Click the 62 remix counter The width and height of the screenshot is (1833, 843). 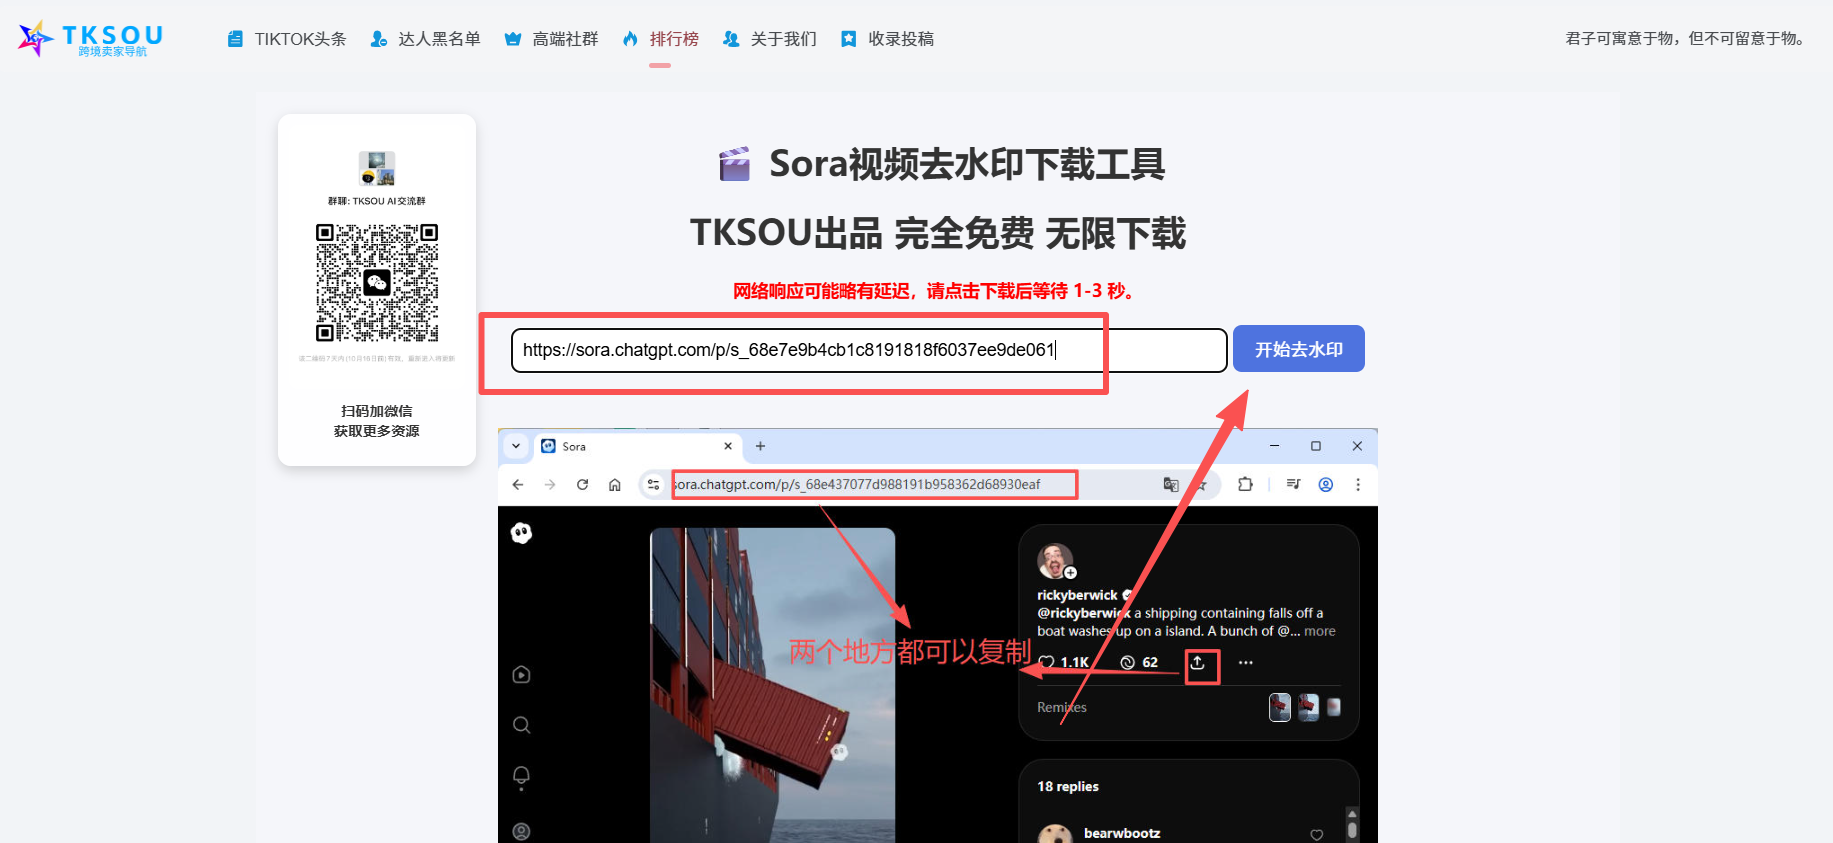1139,662
